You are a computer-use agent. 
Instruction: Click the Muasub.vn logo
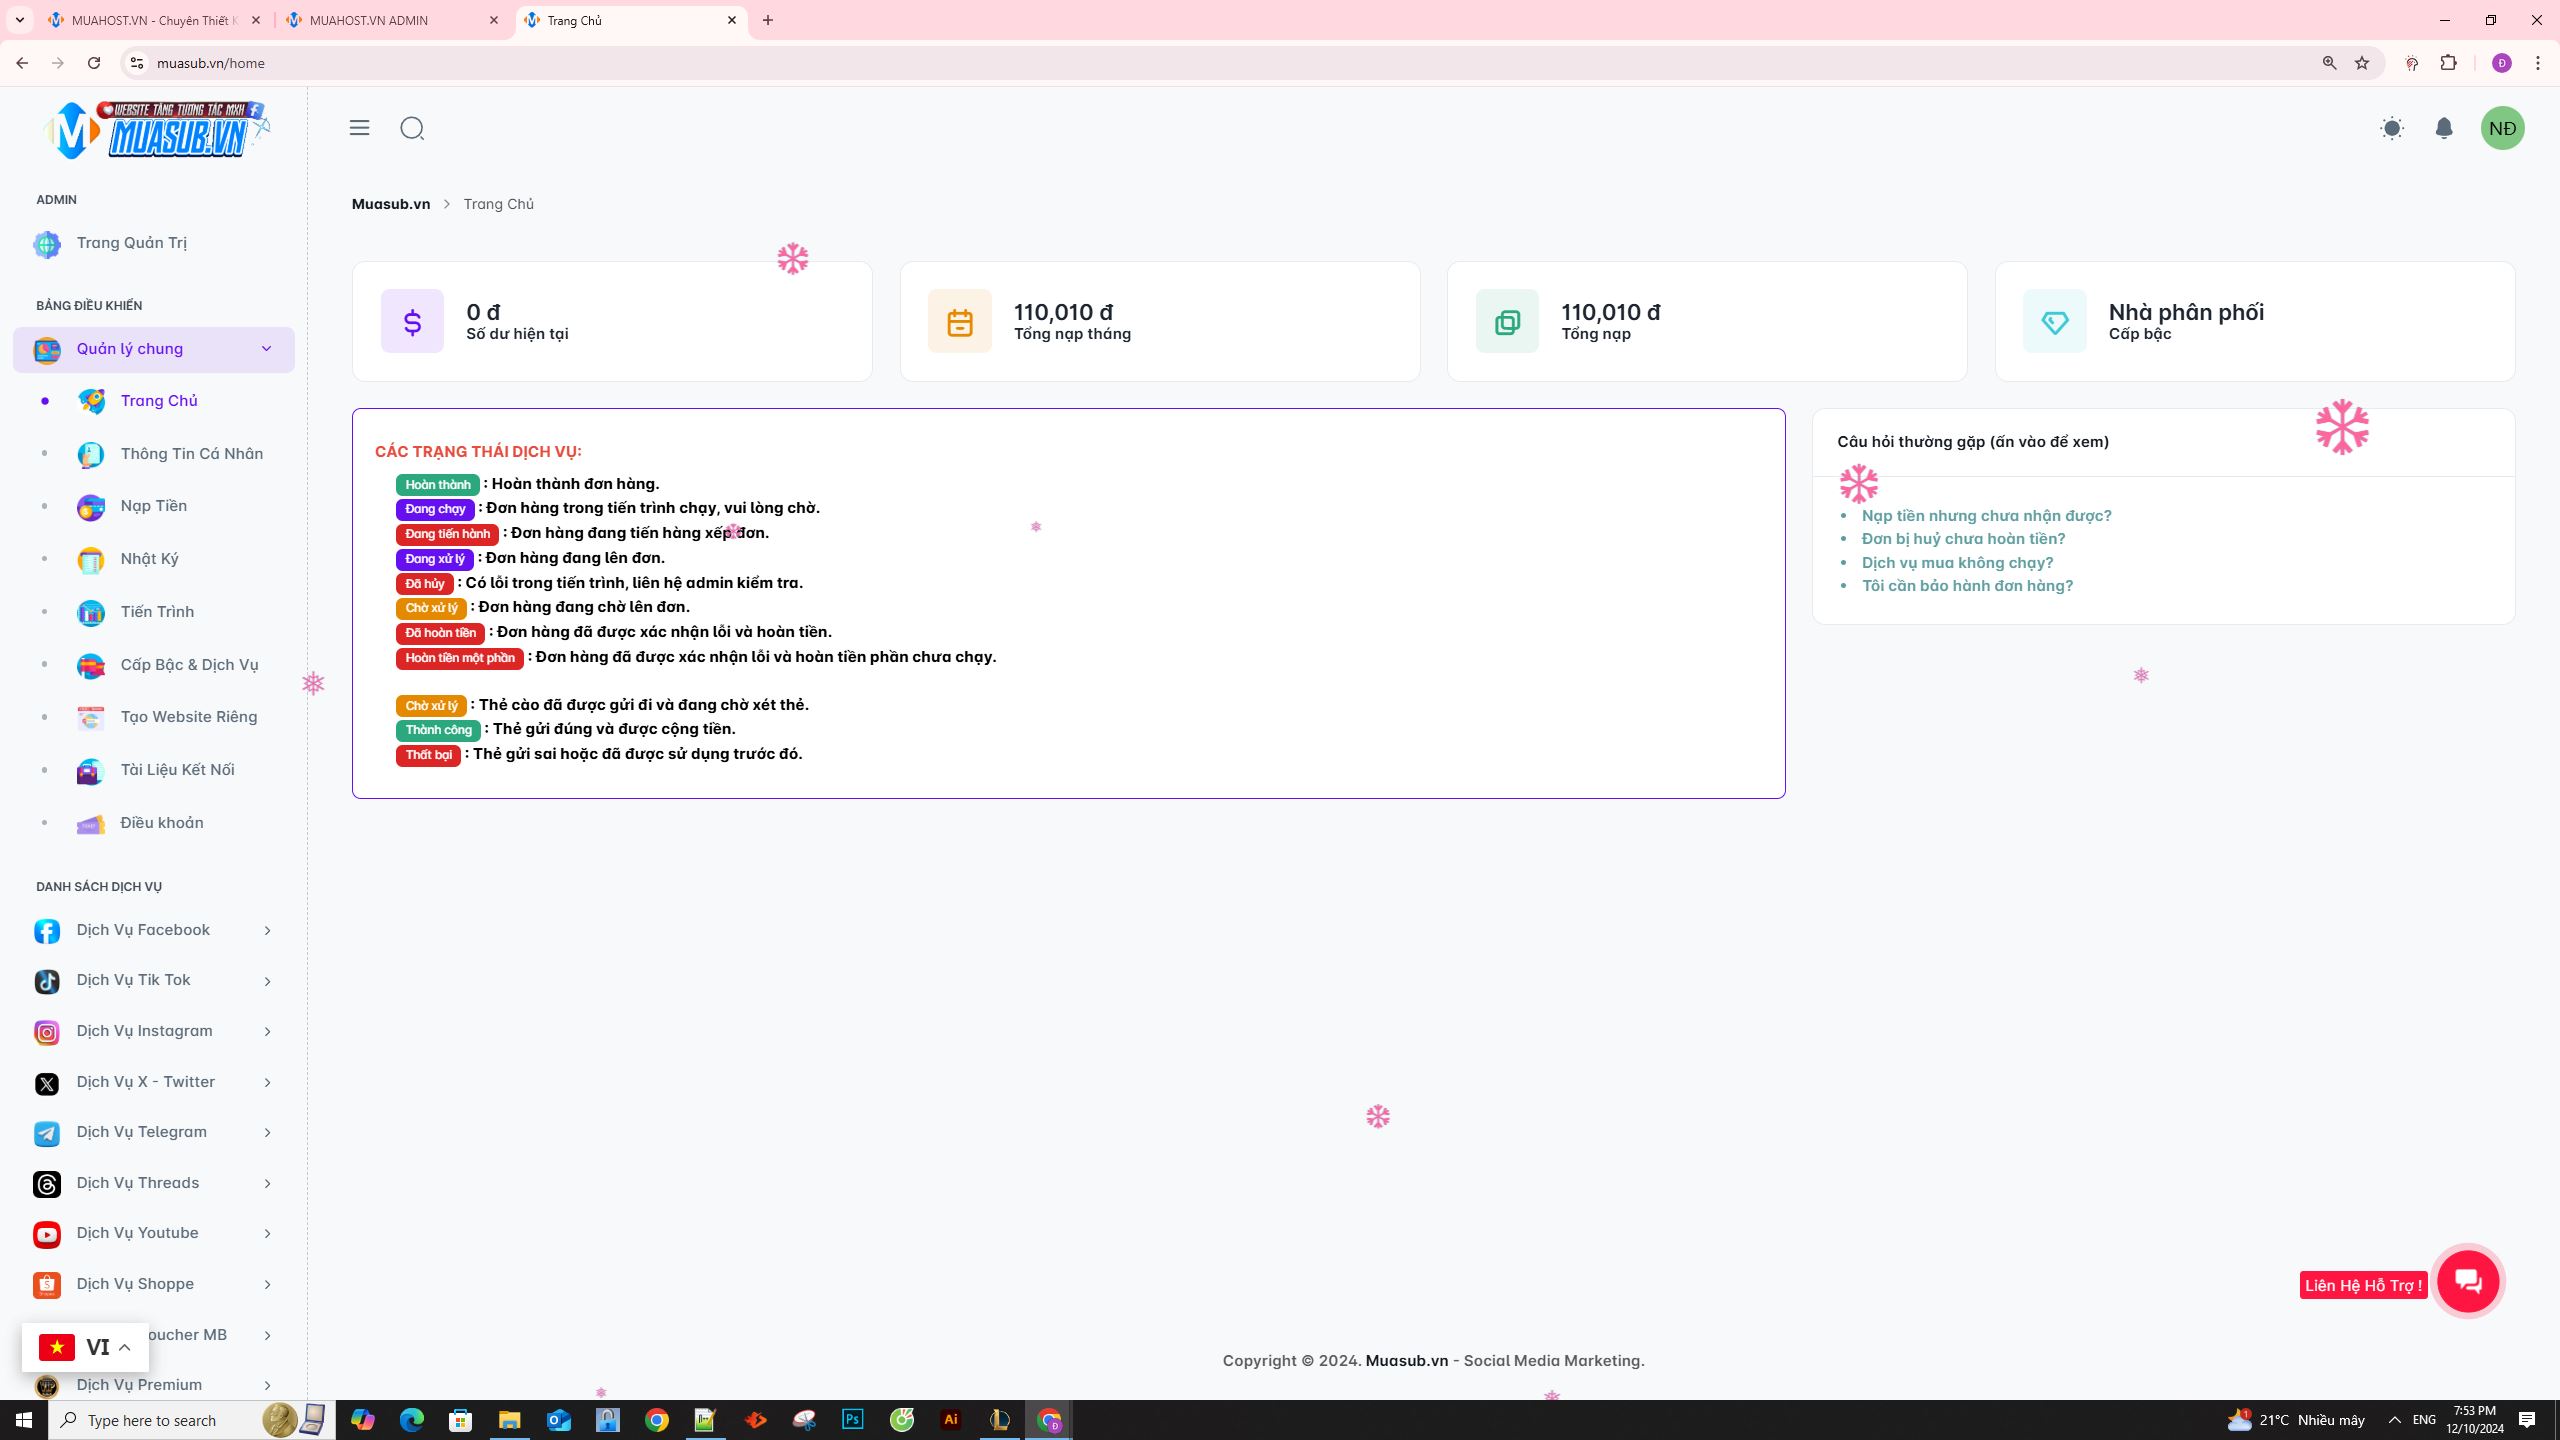(x=155, y=128)
